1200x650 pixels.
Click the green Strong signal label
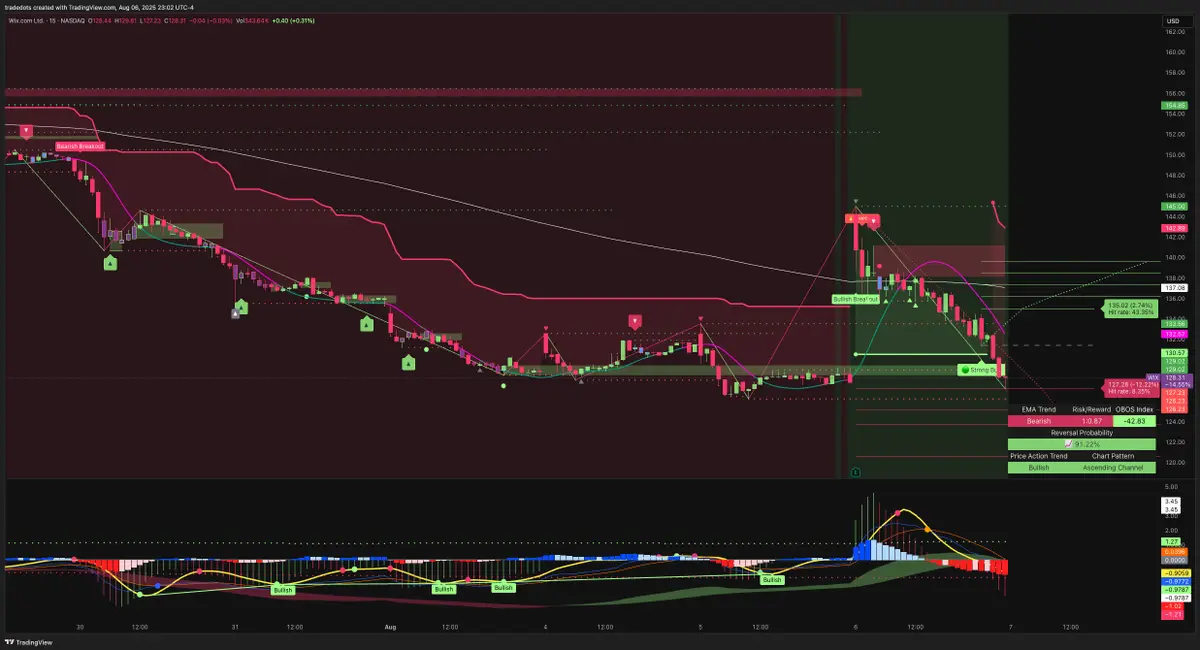click(x=980, y=370)
